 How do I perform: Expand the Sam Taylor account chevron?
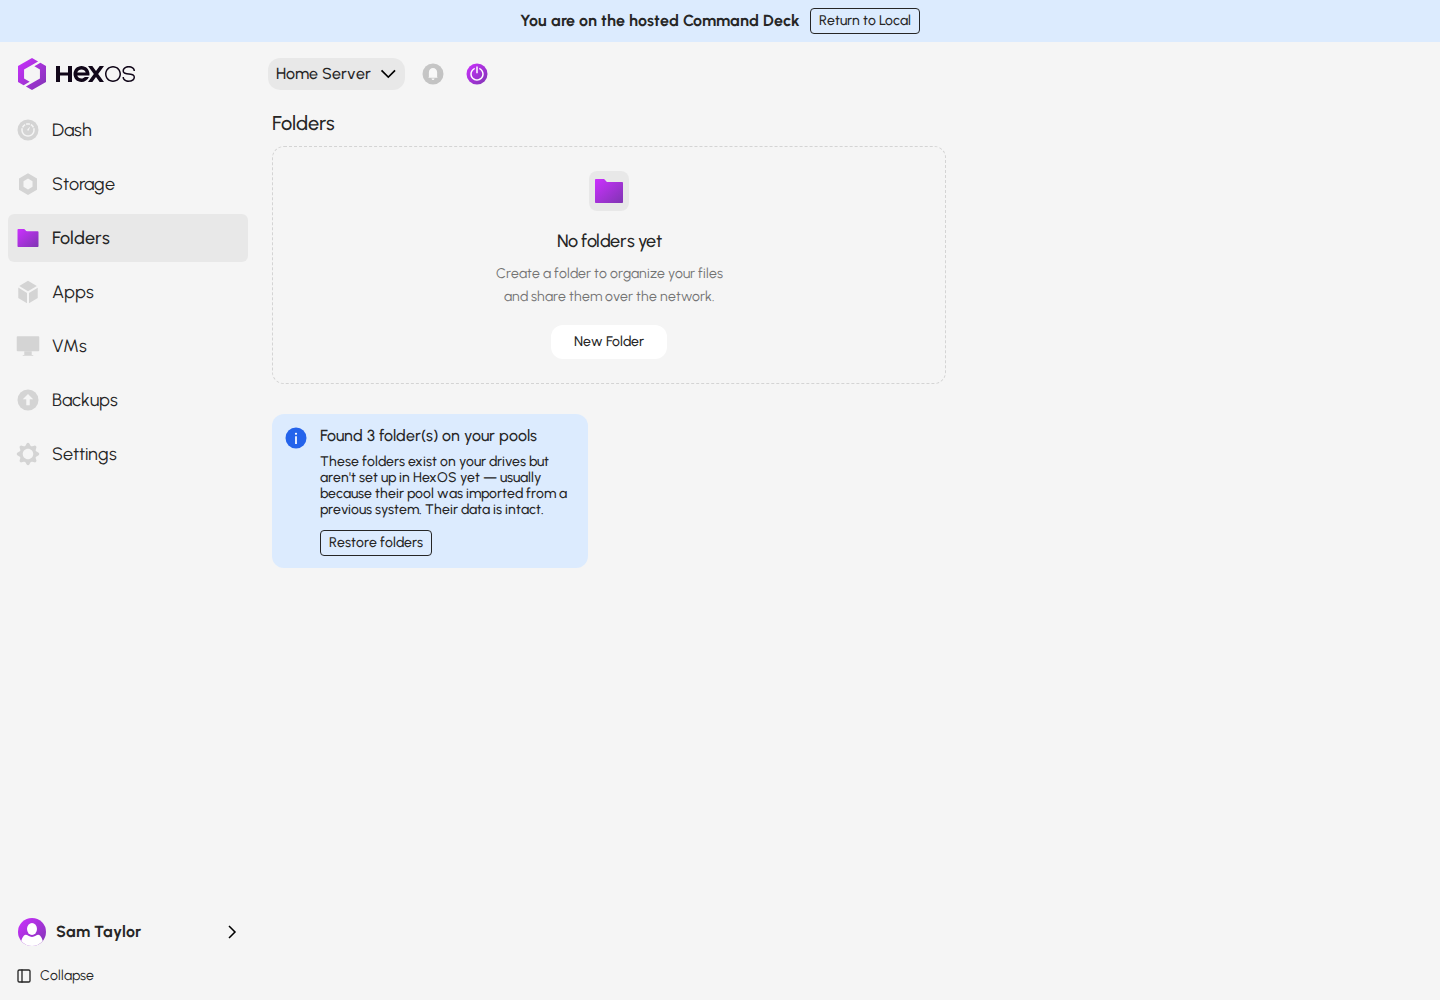point(232,932)
